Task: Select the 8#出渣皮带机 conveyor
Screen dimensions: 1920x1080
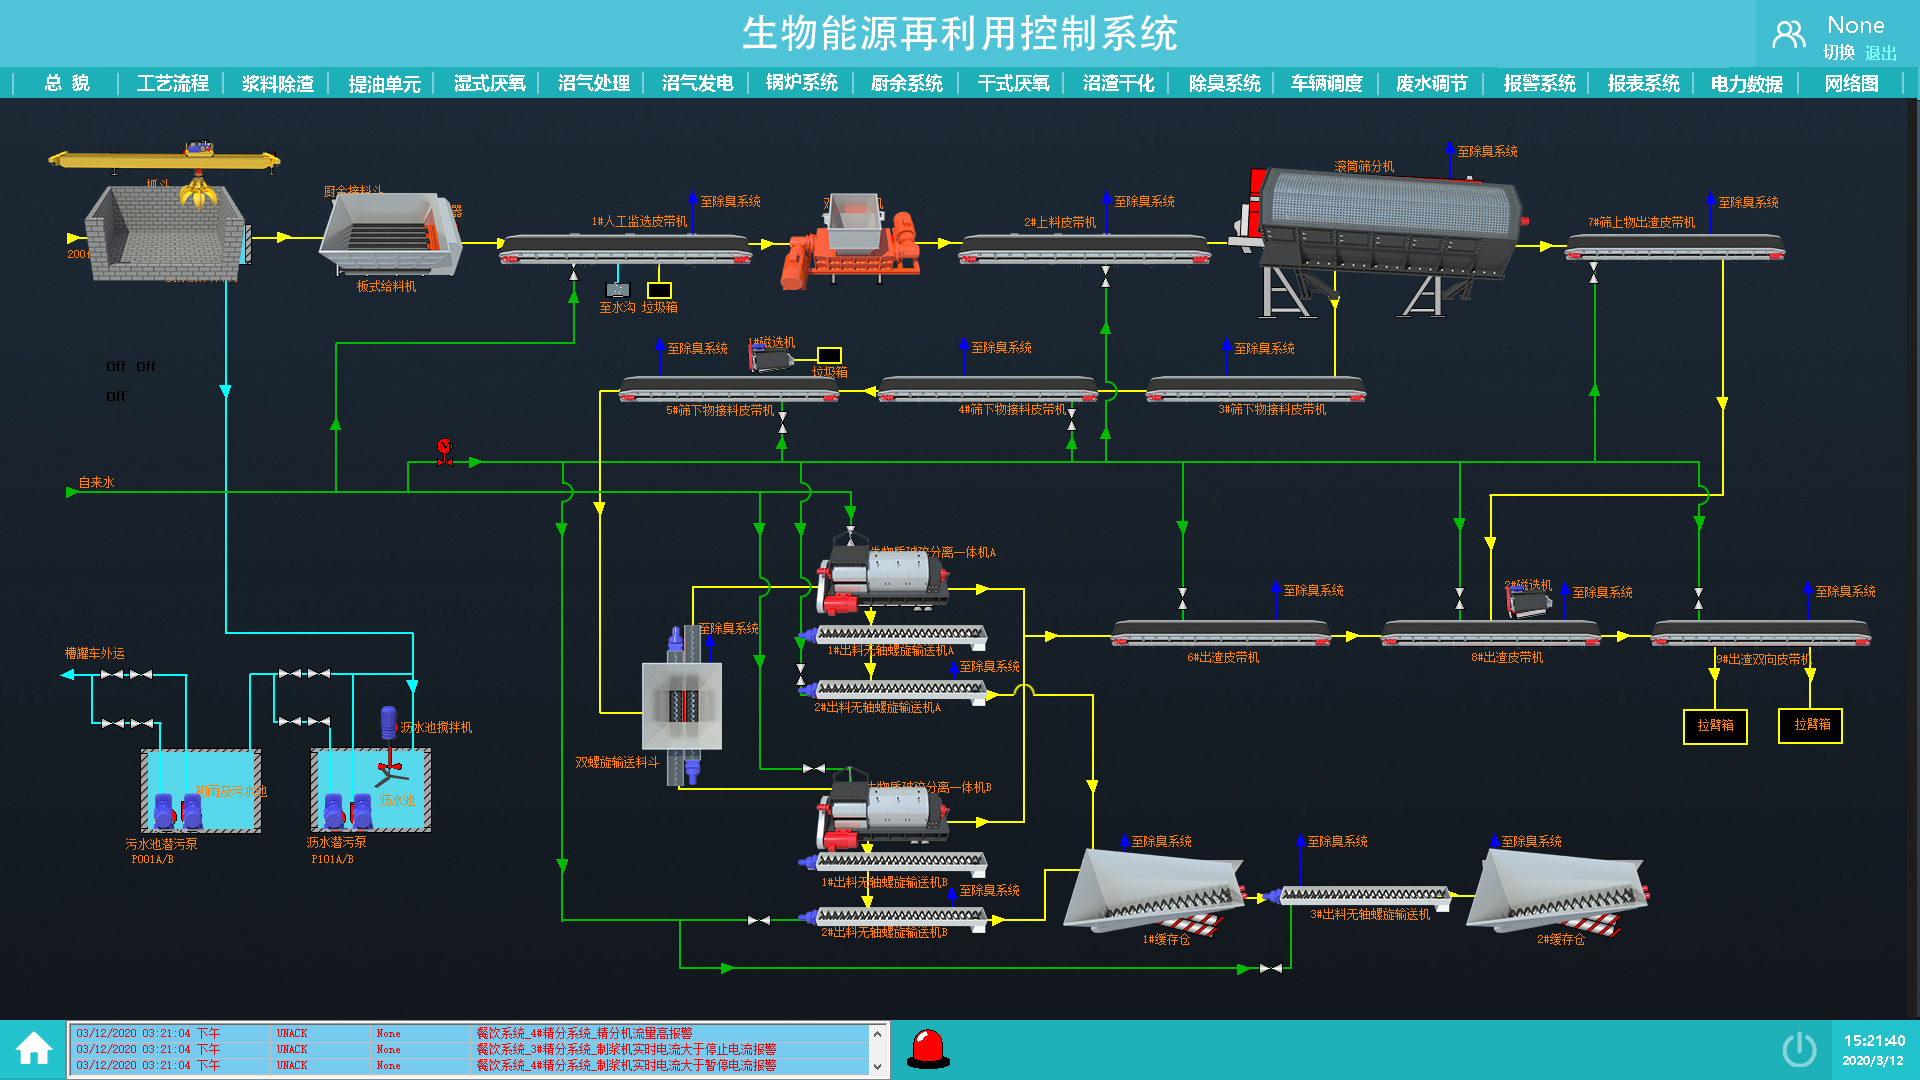Action: (x=1491, y=634)
